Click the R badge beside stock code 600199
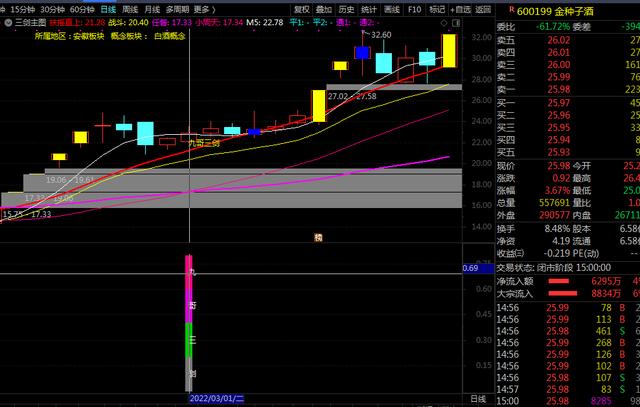 click(x=512, y=8)
